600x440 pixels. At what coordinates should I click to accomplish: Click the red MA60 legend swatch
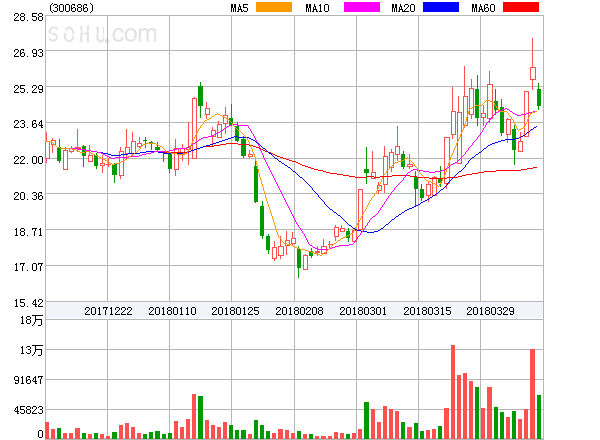pos(521,7)
